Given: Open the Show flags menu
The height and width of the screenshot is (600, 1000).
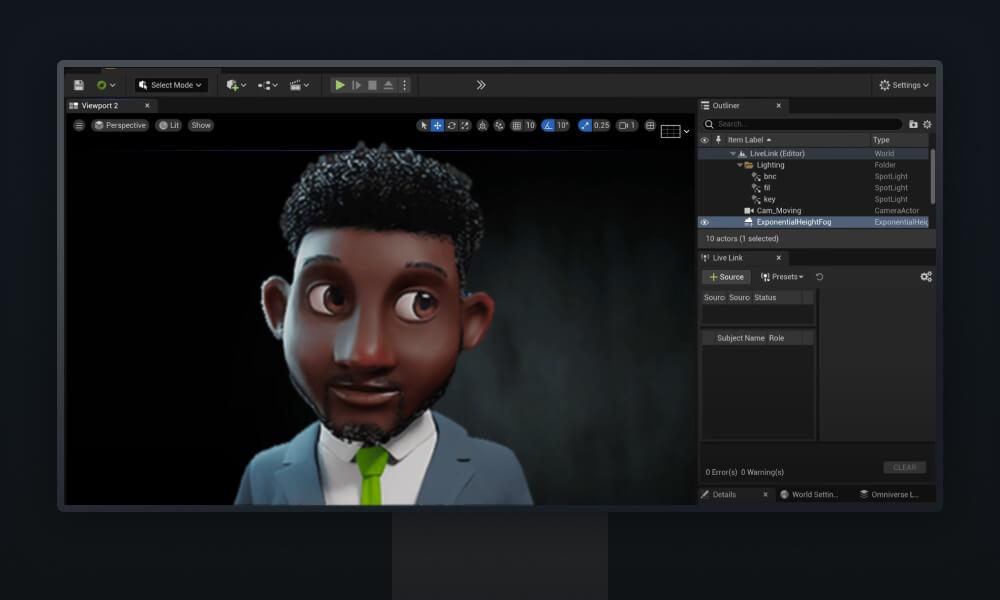Looking at the screenshot, I should (201, 126).
